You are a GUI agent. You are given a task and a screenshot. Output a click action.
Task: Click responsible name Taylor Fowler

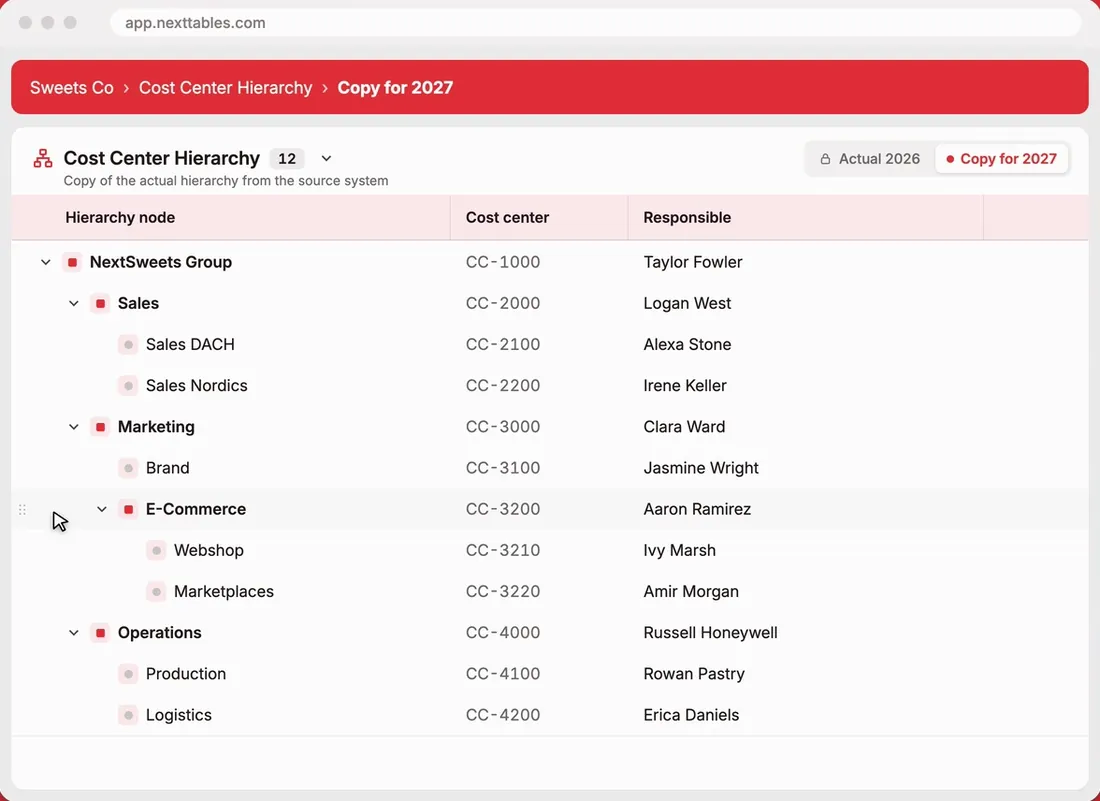[x=692, y=262]
